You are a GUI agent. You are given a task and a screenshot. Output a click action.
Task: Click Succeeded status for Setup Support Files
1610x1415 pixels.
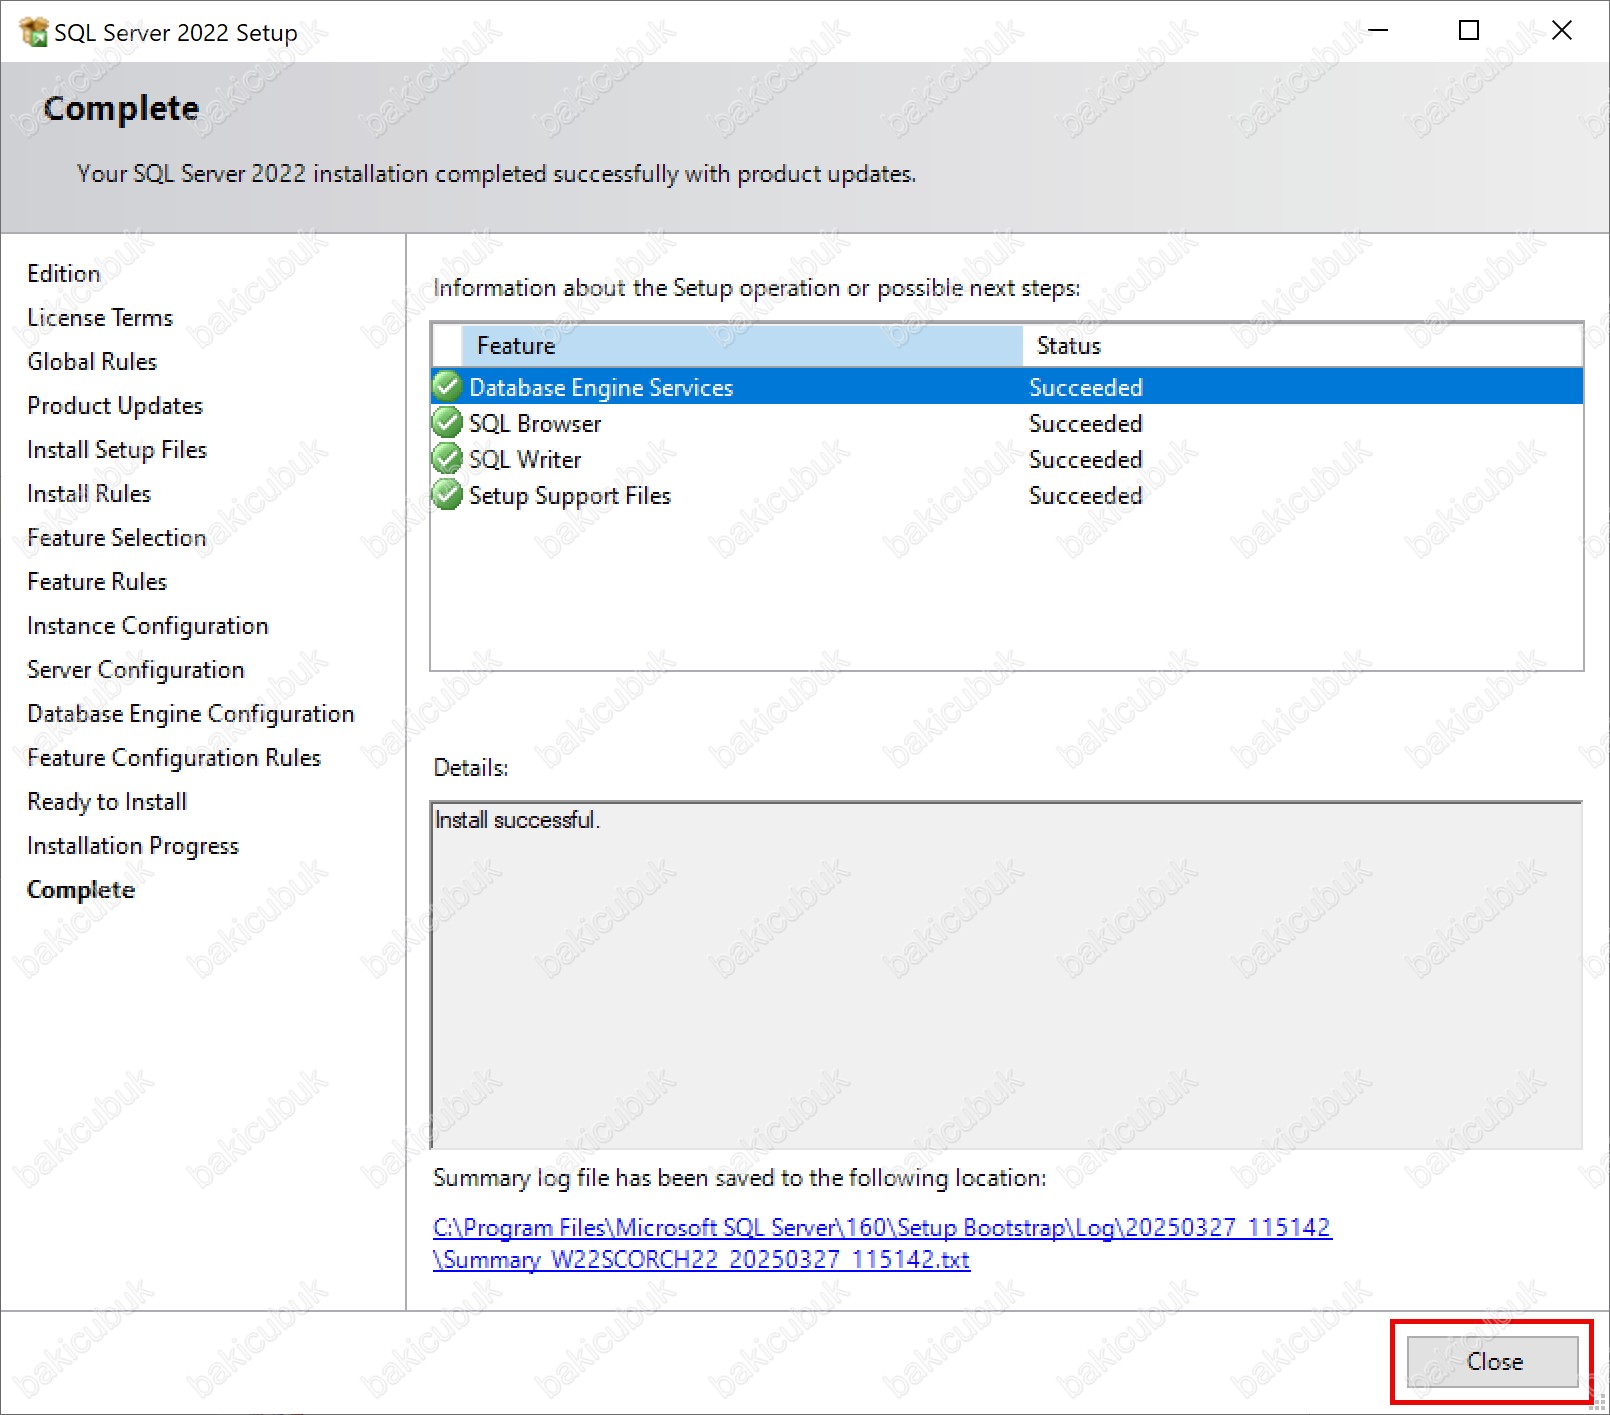pos(1085,495)
